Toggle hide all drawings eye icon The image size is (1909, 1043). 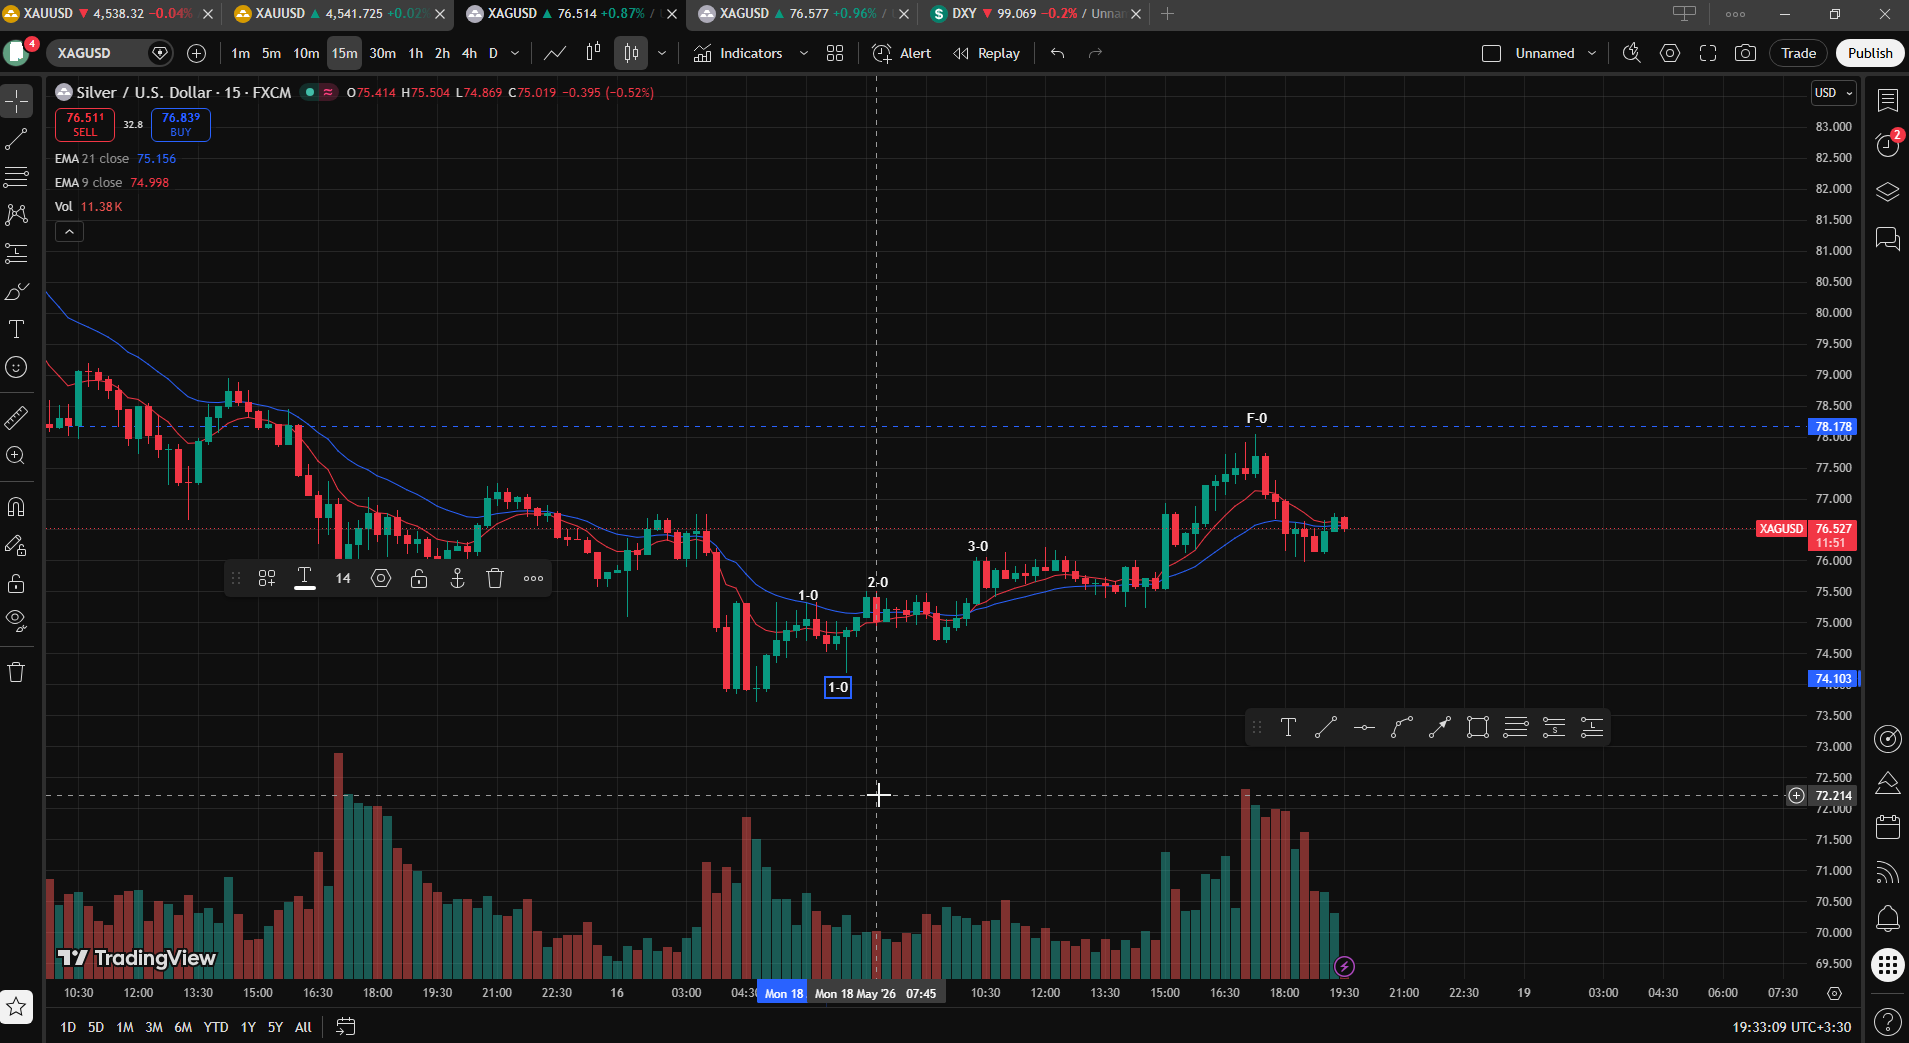(x=16, y=620)
